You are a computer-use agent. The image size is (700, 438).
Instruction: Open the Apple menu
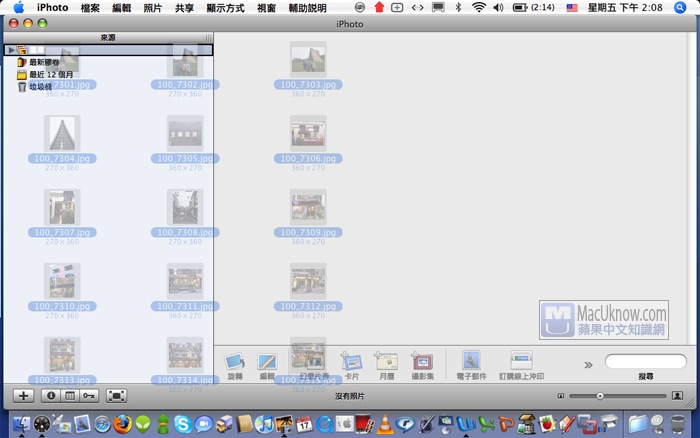[19, 8]
